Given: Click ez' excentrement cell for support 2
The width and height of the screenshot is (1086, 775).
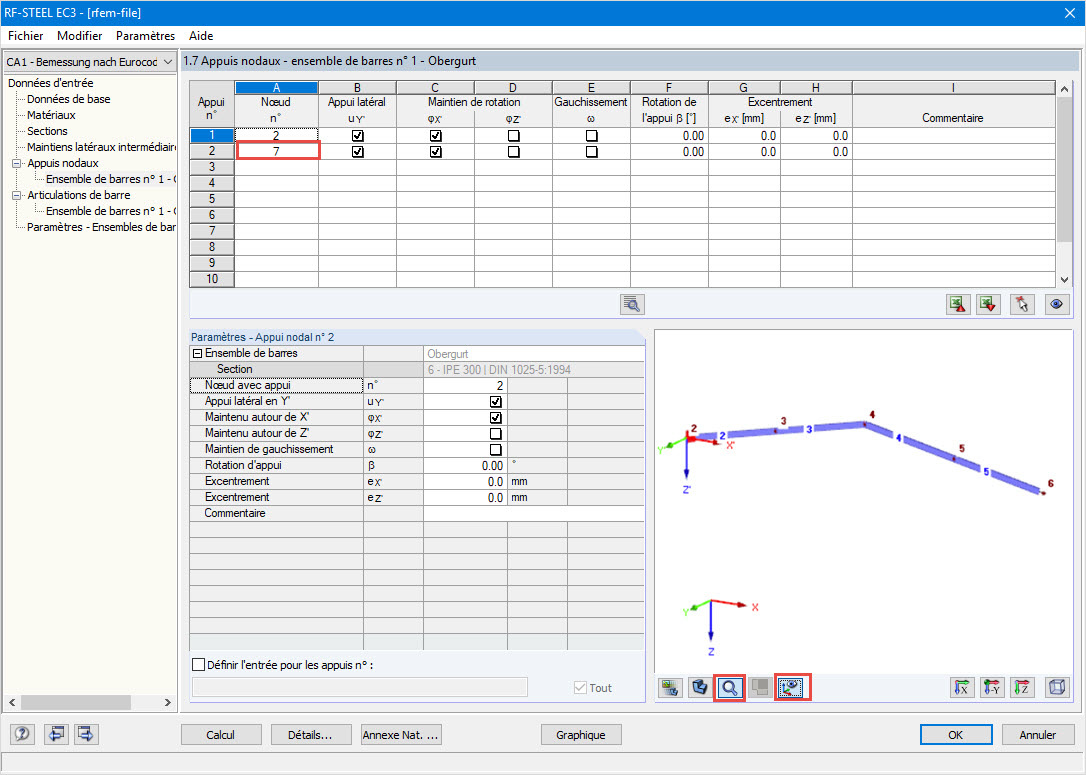Looking at the screenshot, I should pyautogui.click(x=816, y=152).
